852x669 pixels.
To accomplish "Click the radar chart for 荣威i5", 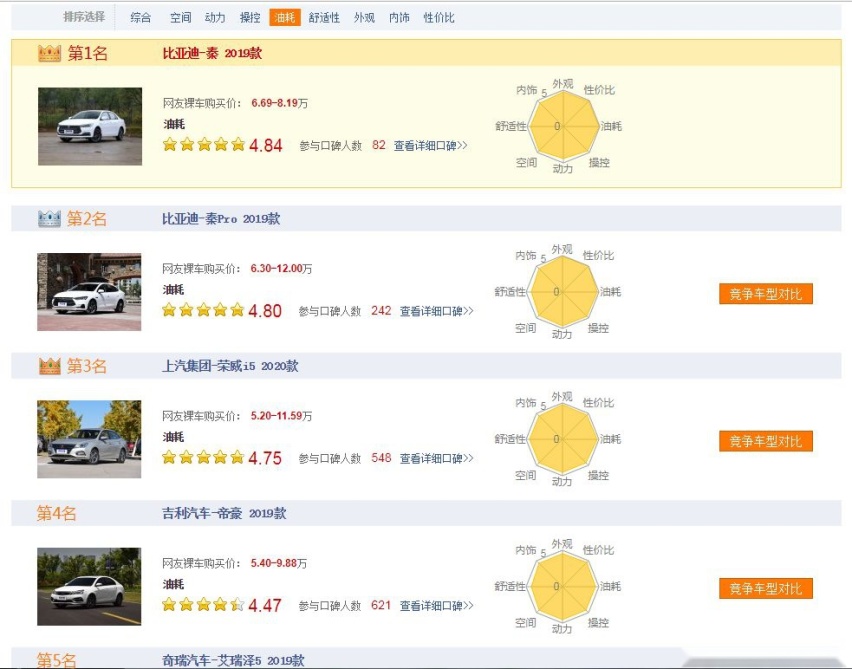I will click(562, 439).
